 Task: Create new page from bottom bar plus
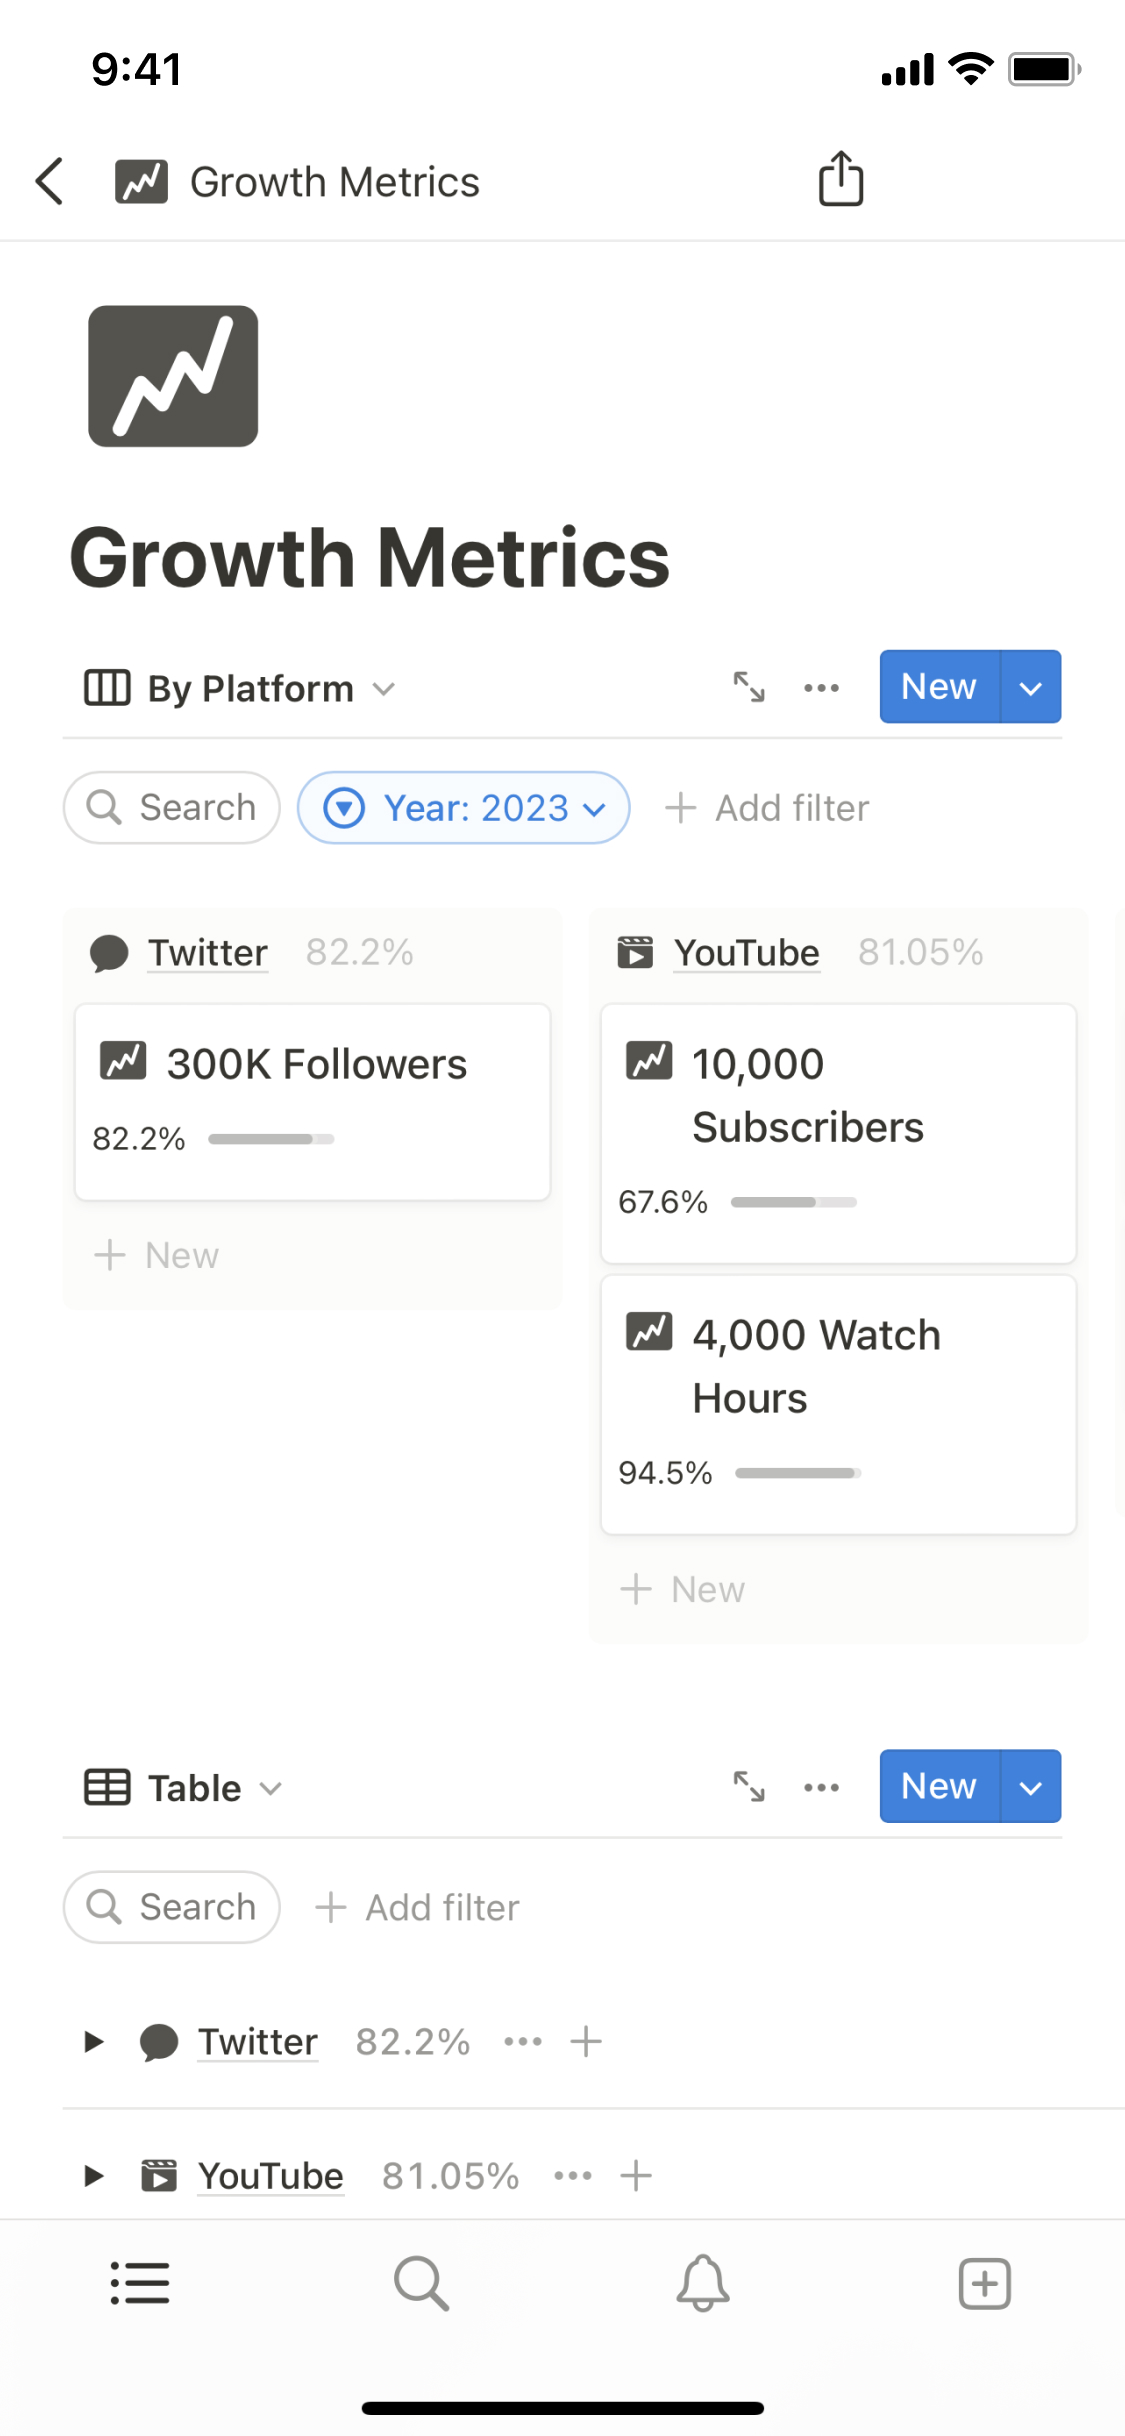(x=984, y=2283)
